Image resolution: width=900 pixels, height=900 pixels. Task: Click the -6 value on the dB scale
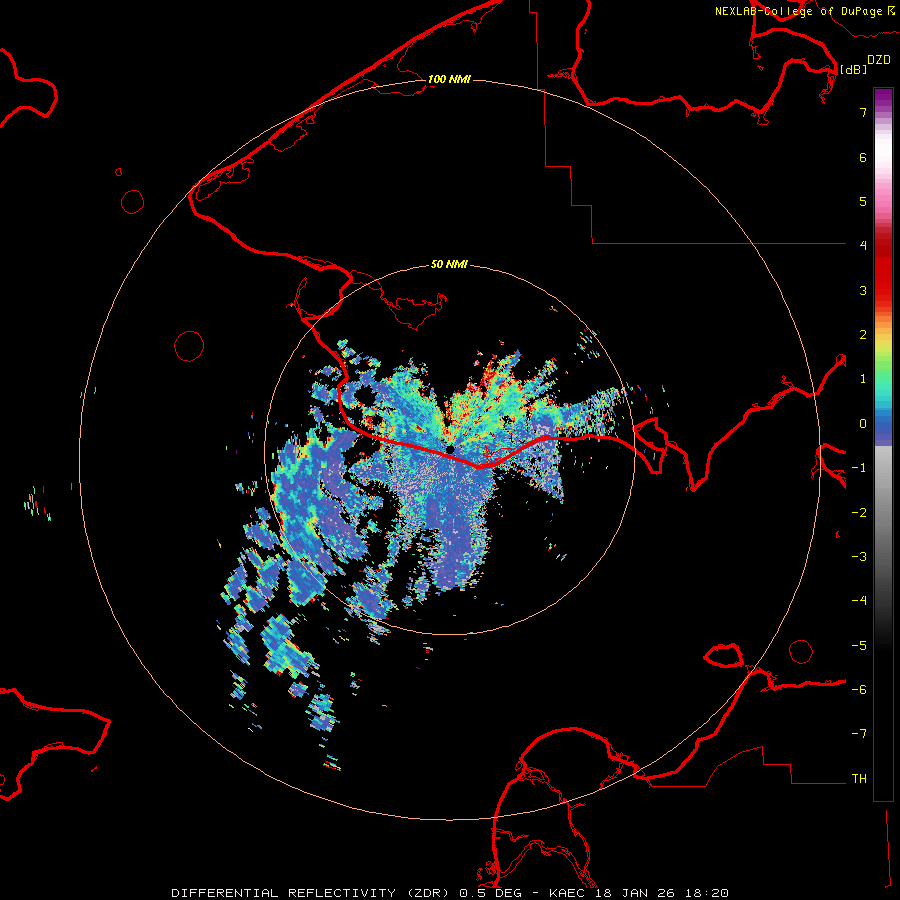[859, 690]
